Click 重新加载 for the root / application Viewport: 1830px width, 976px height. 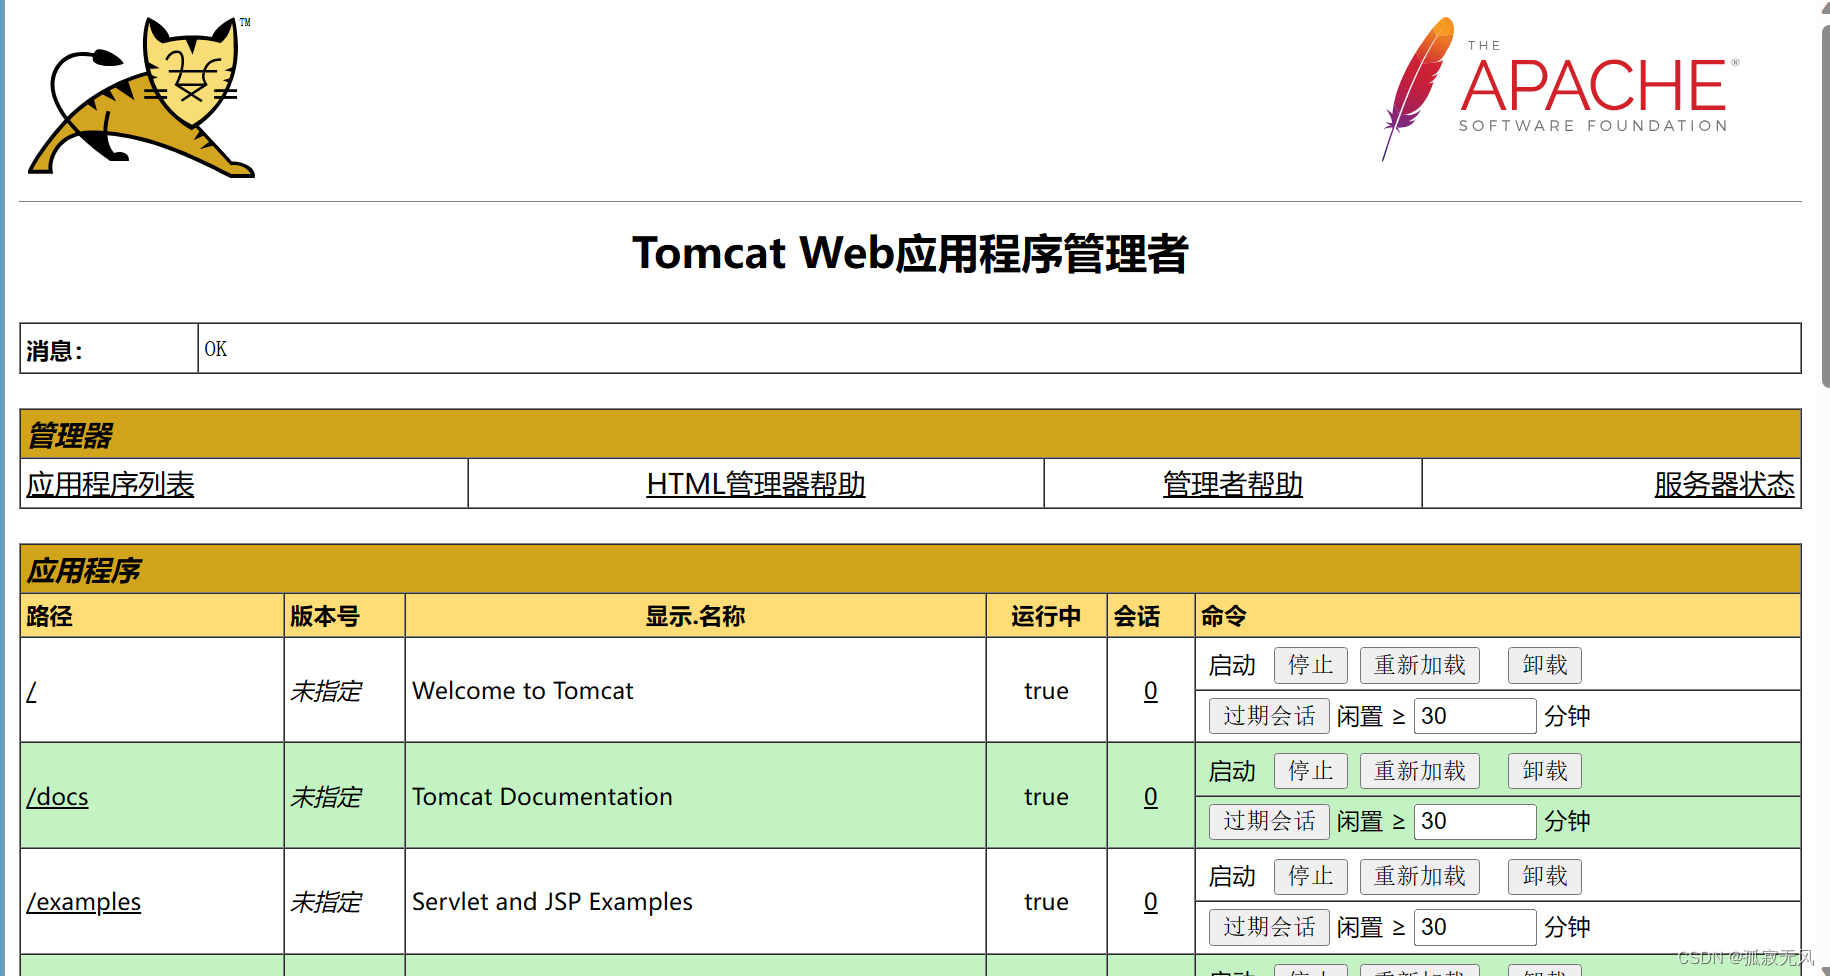click(1419, 665)
